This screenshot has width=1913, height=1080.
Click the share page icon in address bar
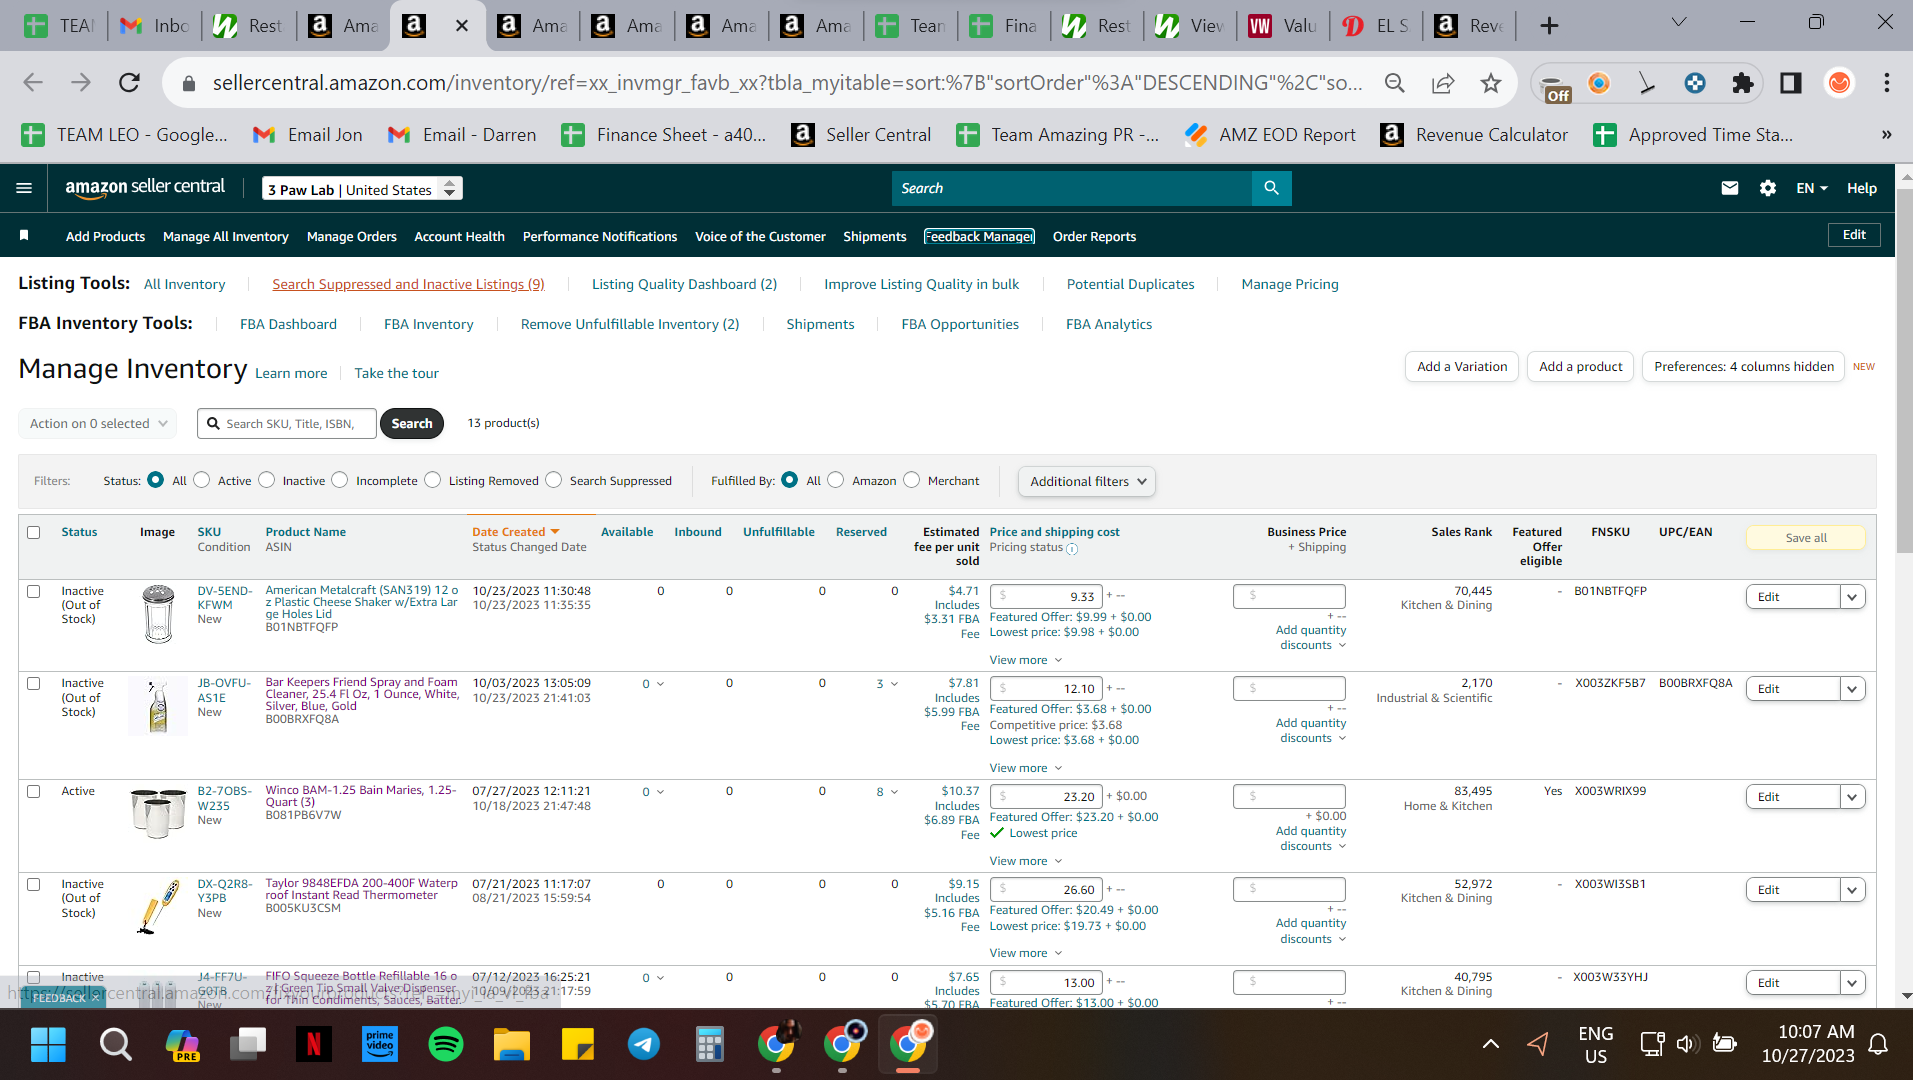(x=1443, y=83)
